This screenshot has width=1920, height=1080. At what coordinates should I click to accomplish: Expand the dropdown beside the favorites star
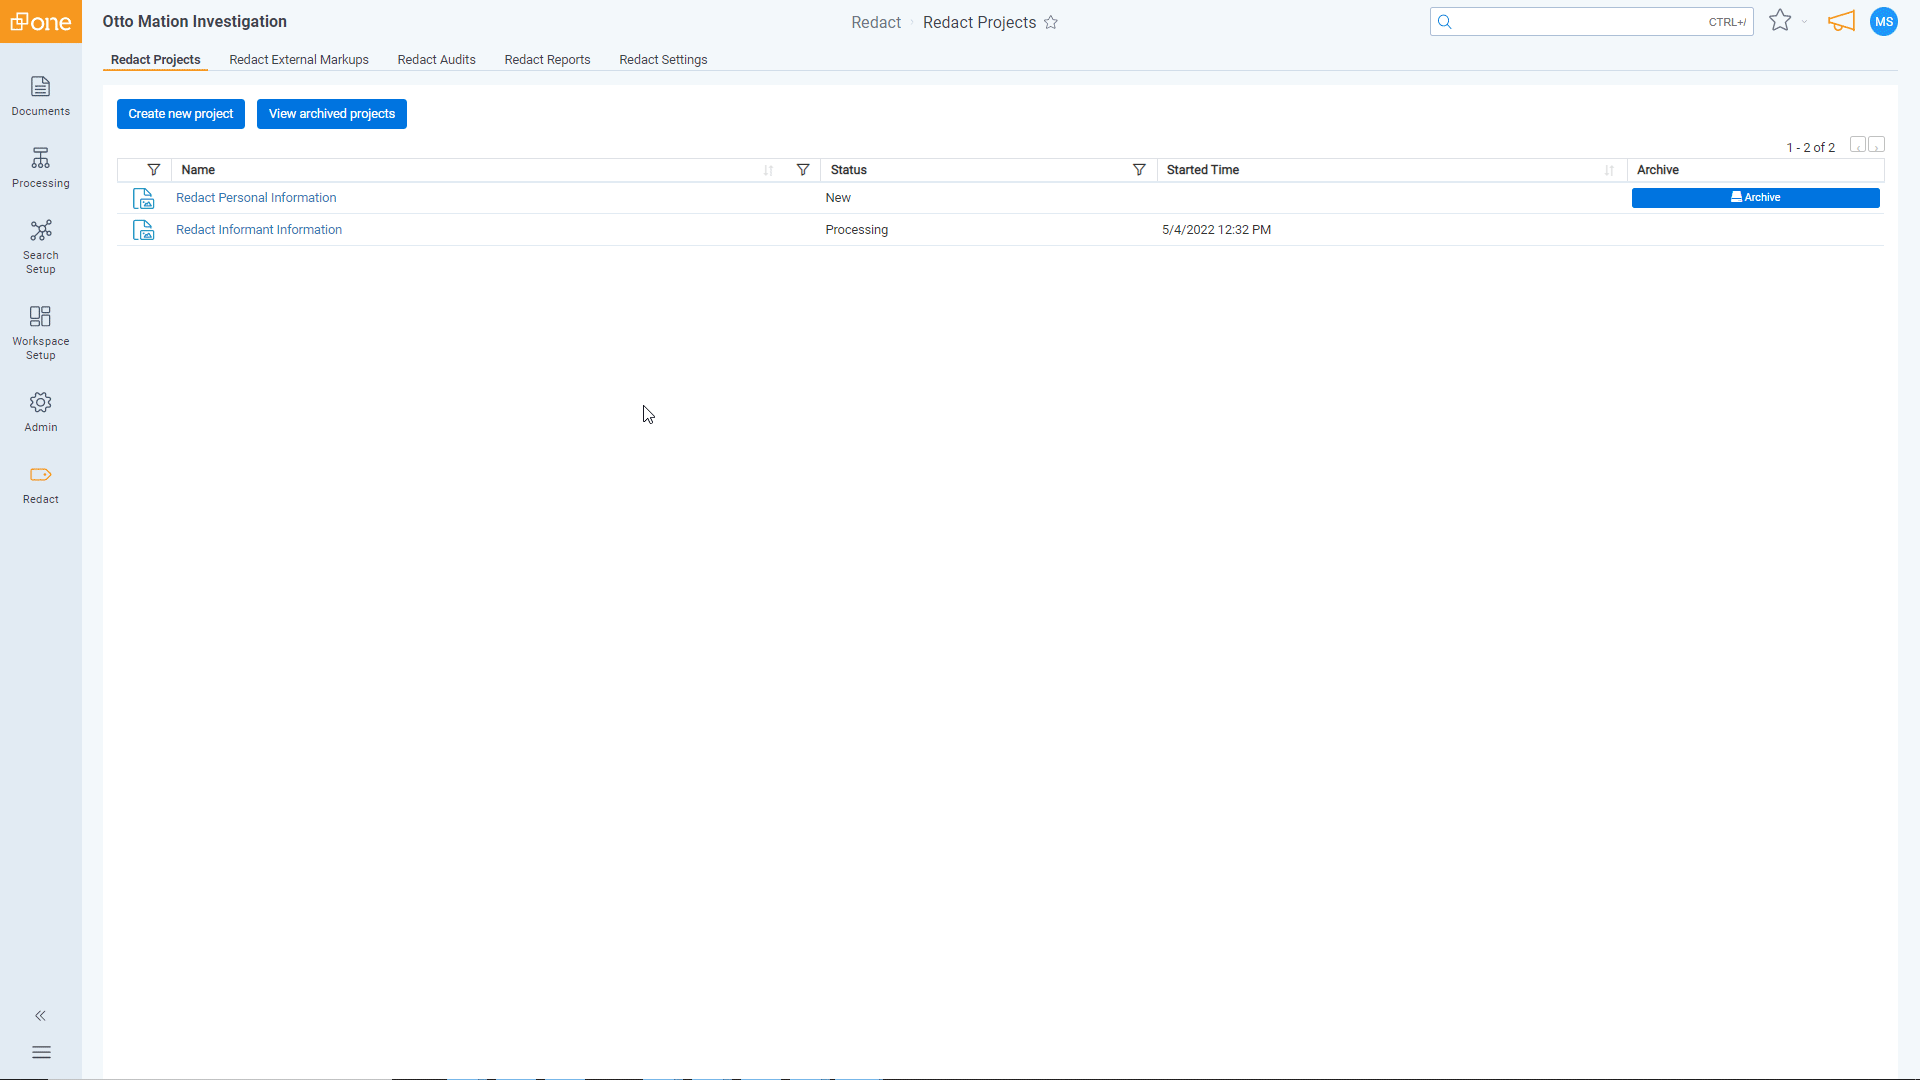tap(1803, 22)
